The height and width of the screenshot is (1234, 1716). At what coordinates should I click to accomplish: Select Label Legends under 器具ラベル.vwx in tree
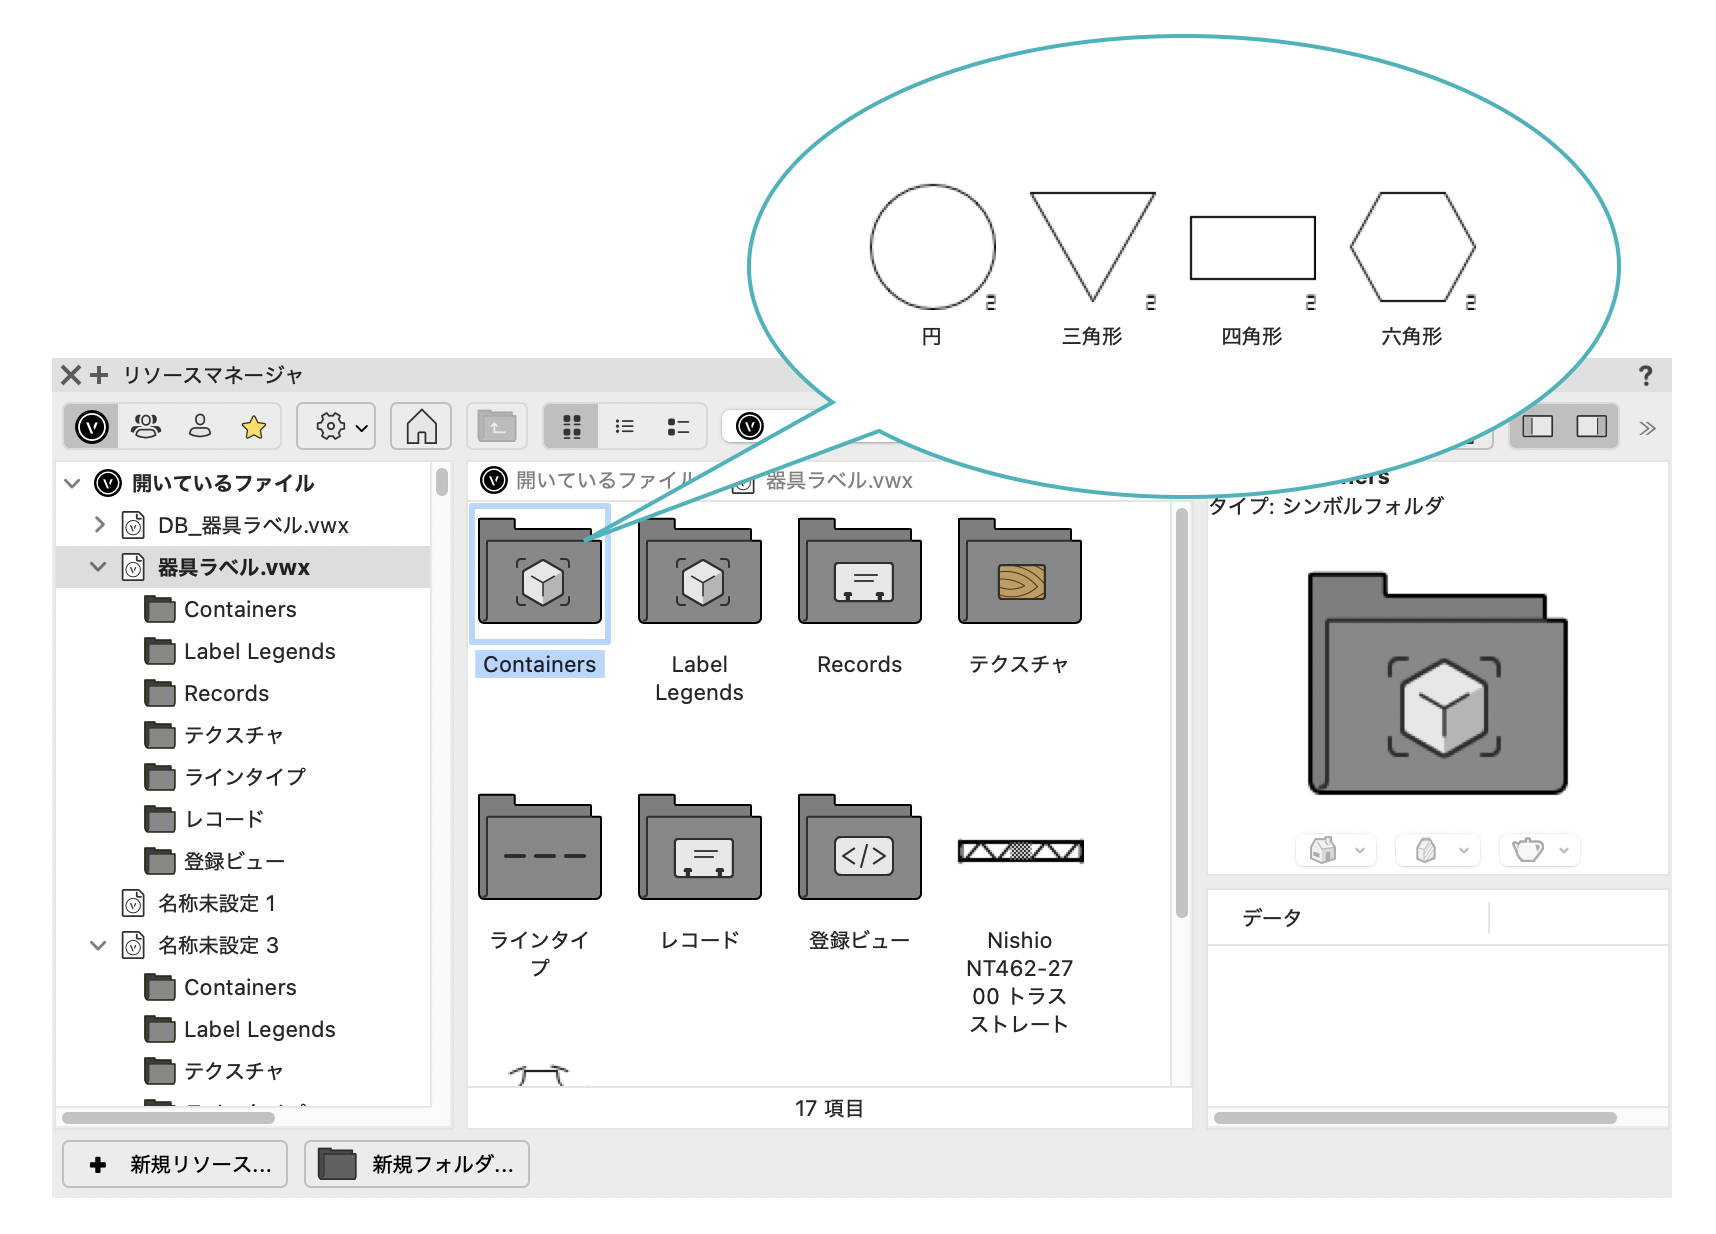pos(259,651)
